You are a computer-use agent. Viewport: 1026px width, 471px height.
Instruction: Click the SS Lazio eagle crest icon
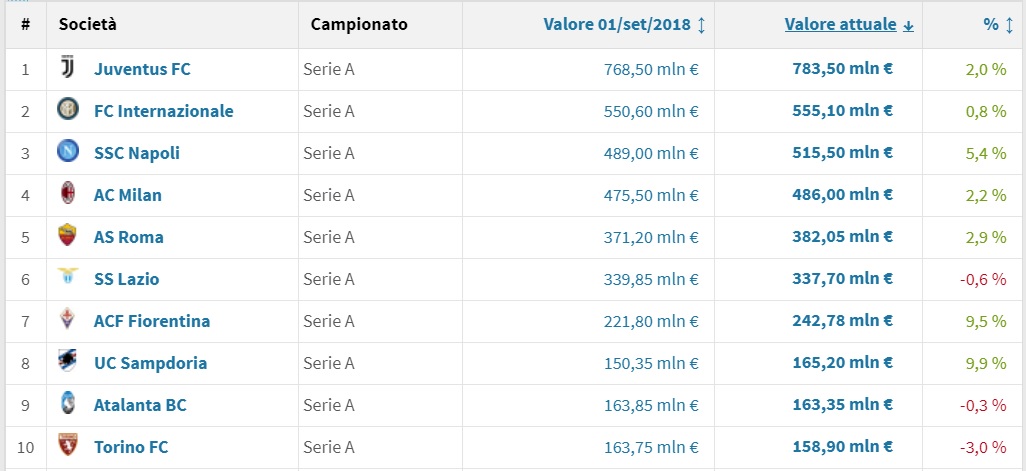(67, 279)
